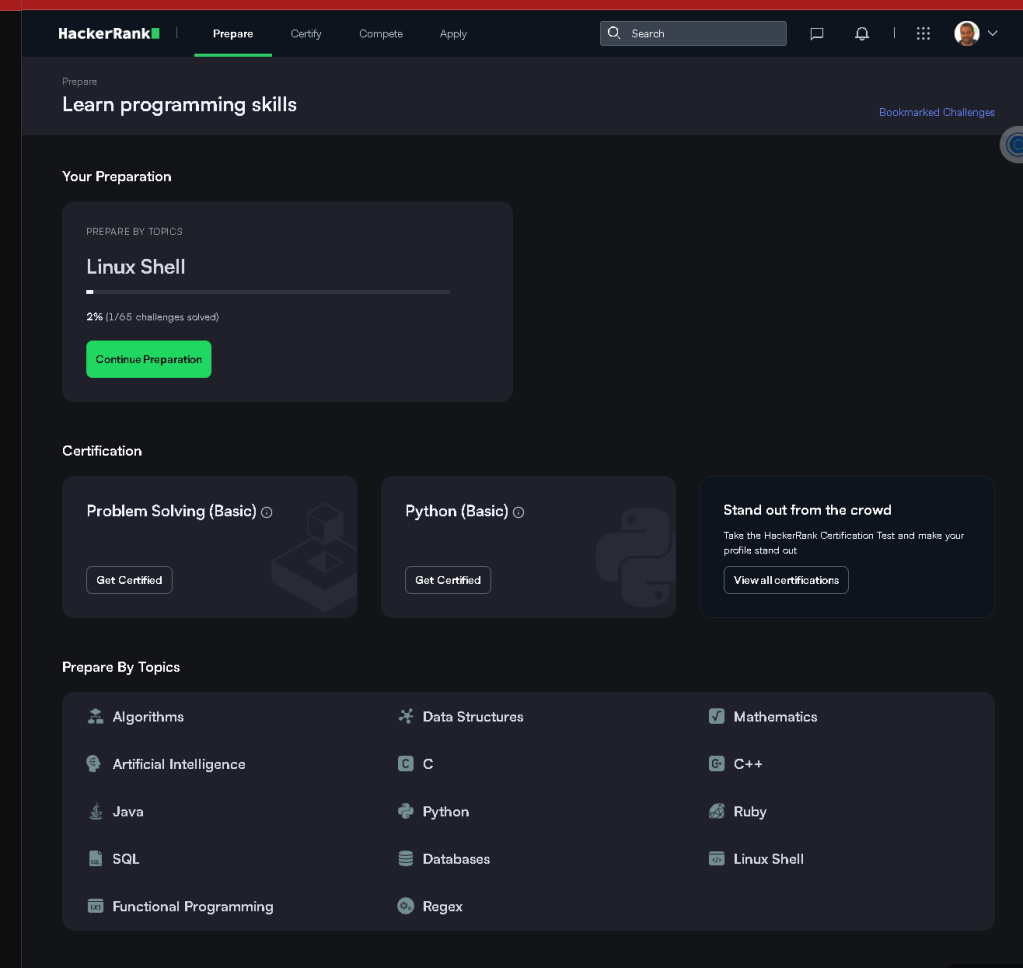Click the Algorithms topic icon
Image resolution: width=1023 pixels, height=968 pixels.
[x=95, y=716]
